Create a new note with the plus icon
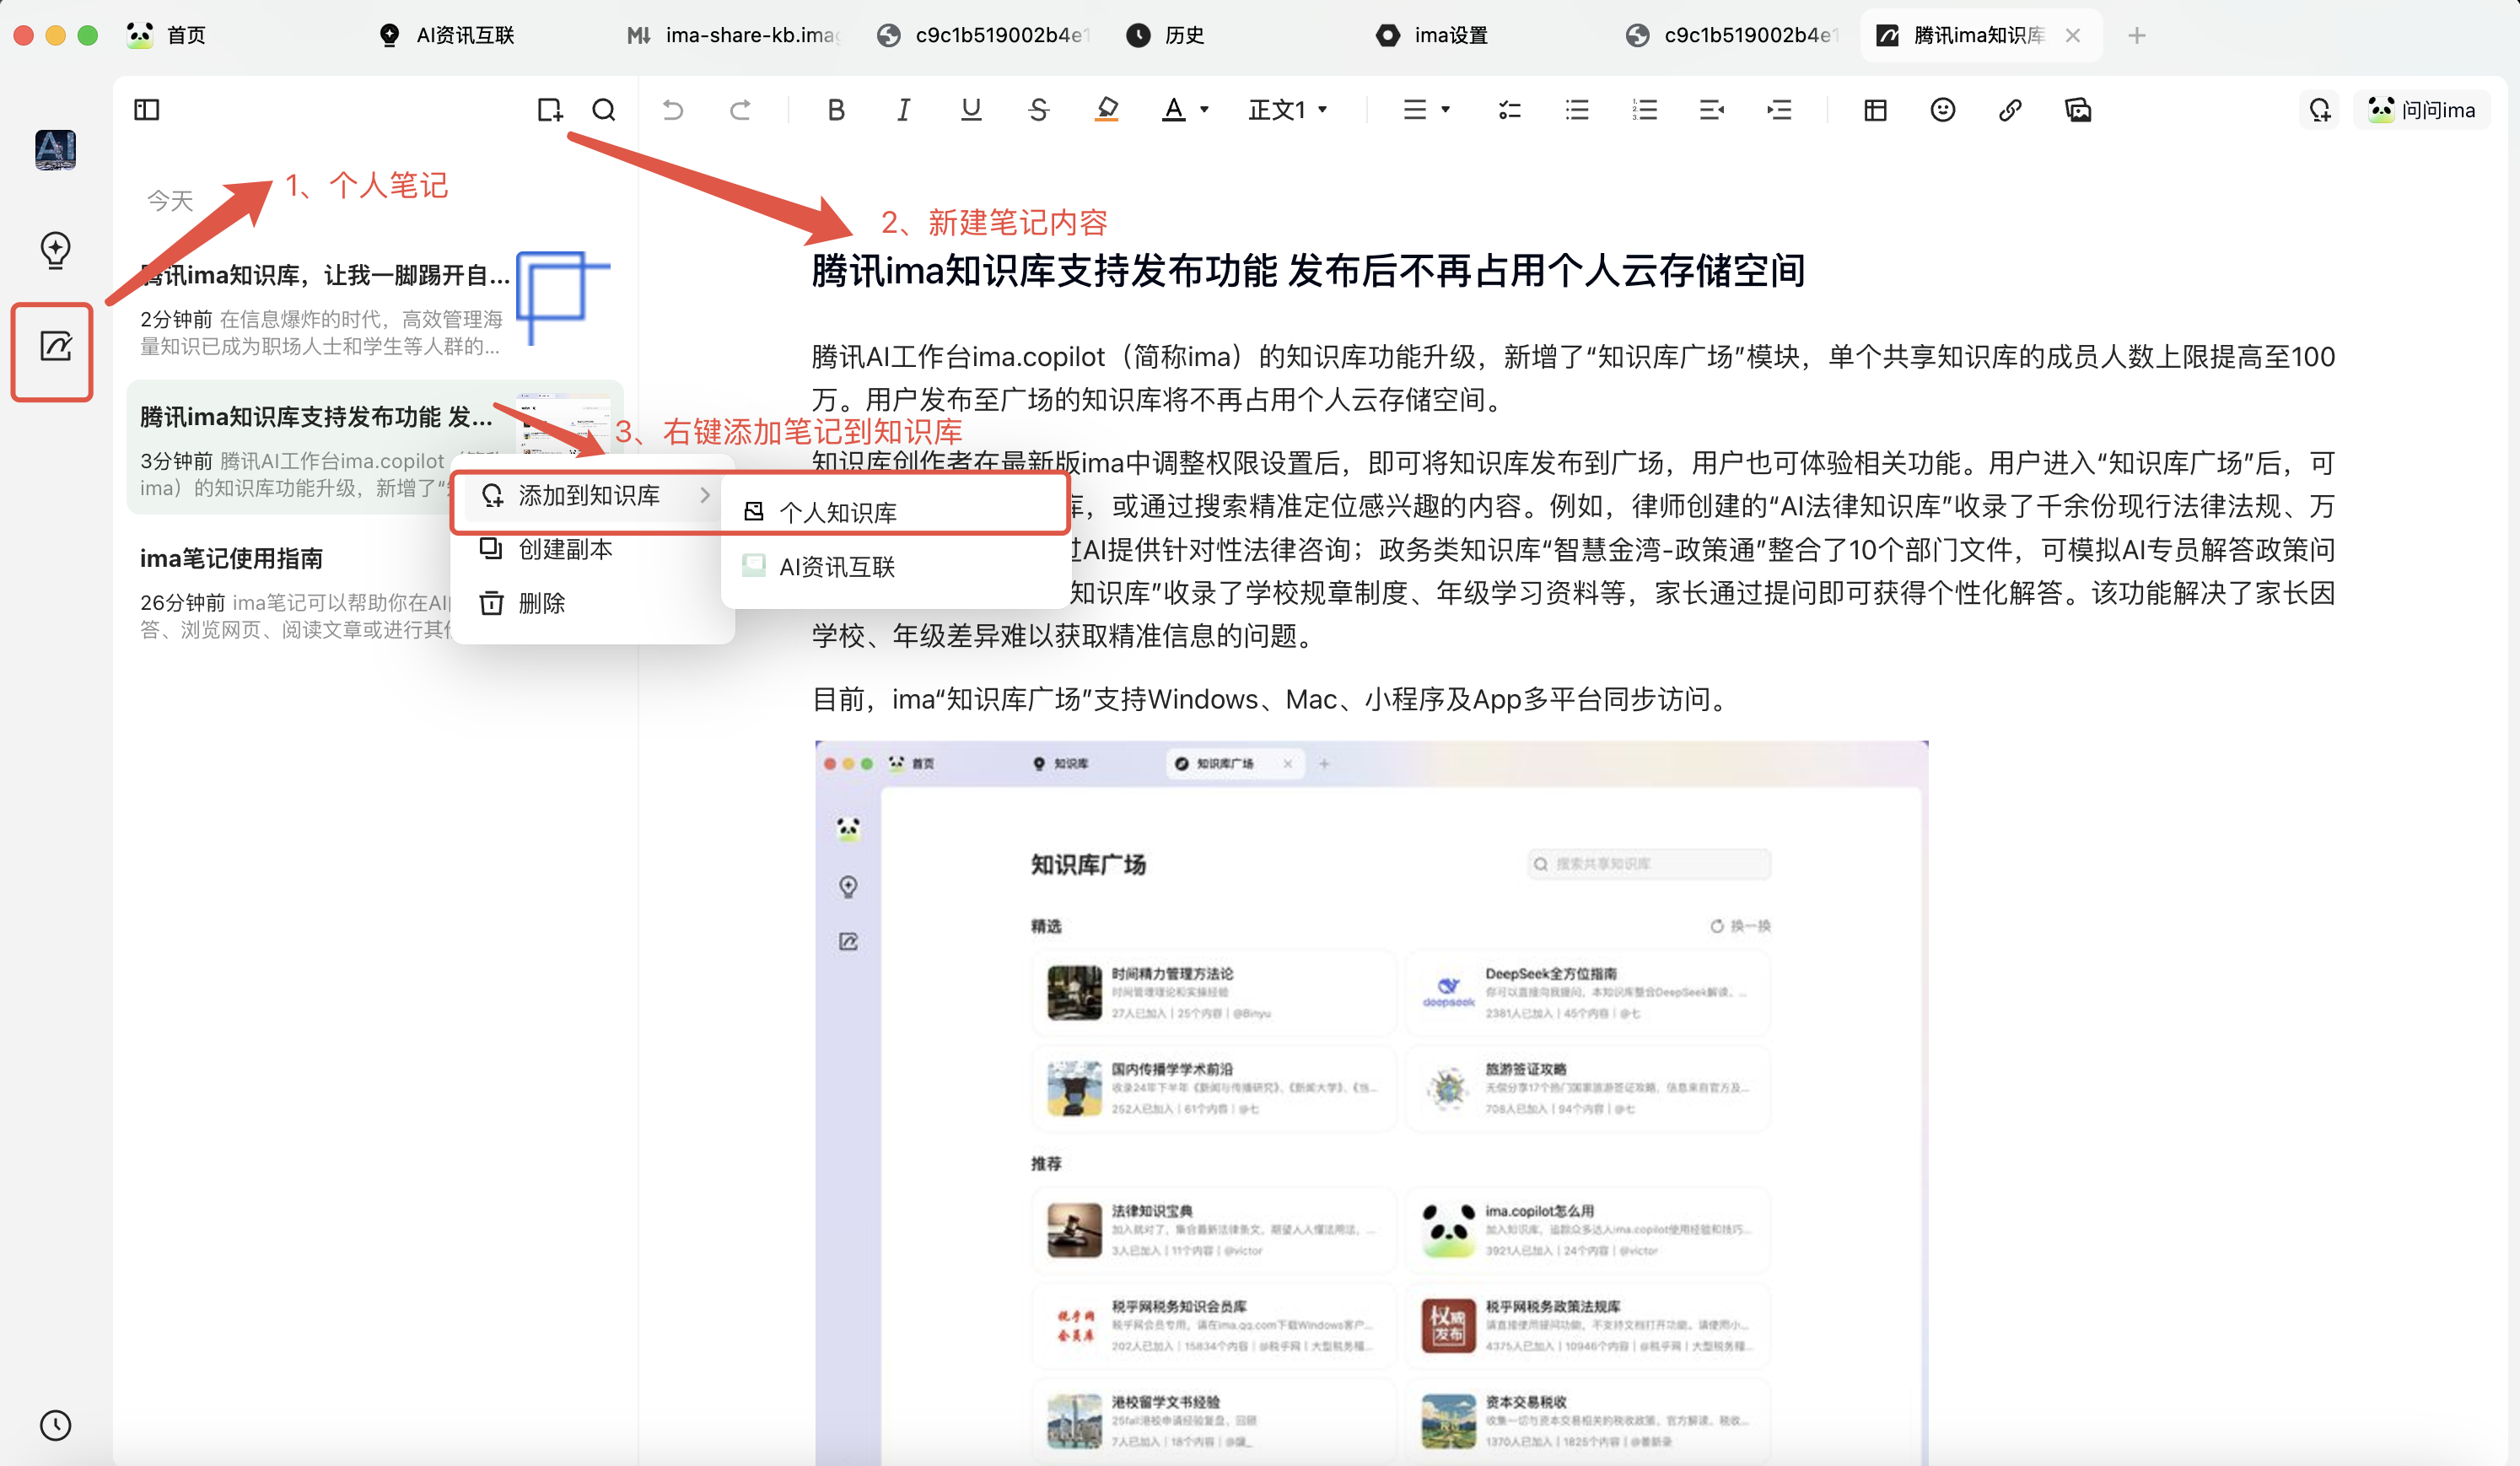 coord(549,110)
